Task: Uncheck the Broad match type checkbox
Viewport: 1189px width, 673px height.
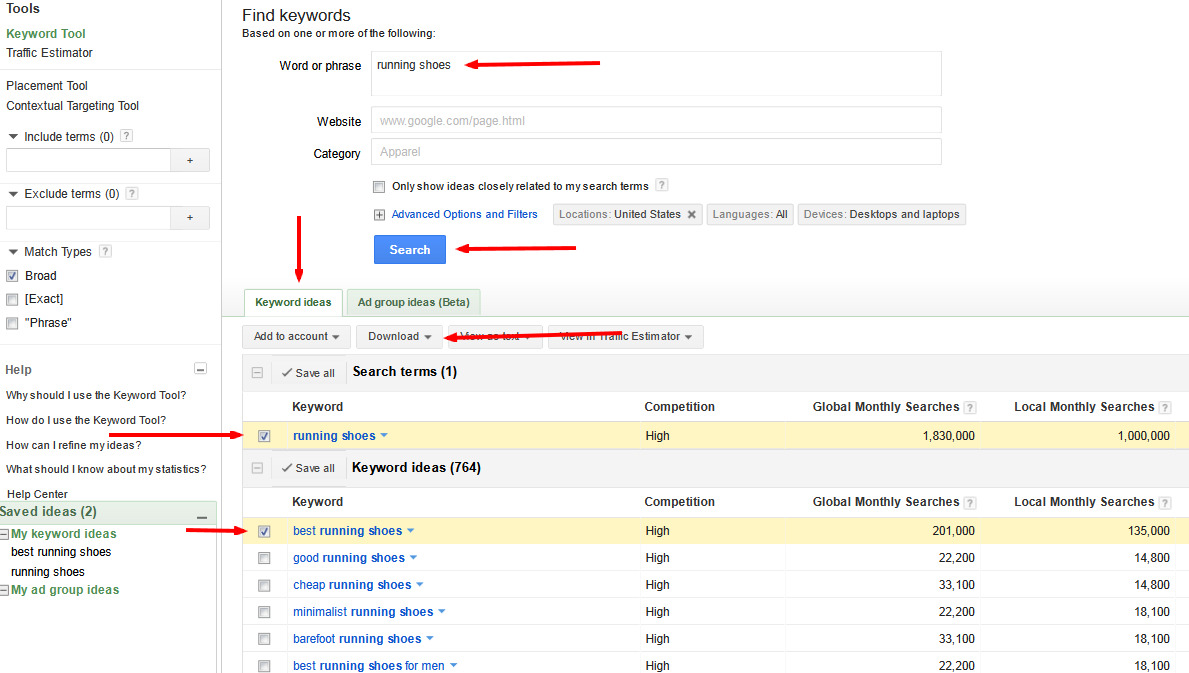Action: pyautogui.click(x=12, y=276)
